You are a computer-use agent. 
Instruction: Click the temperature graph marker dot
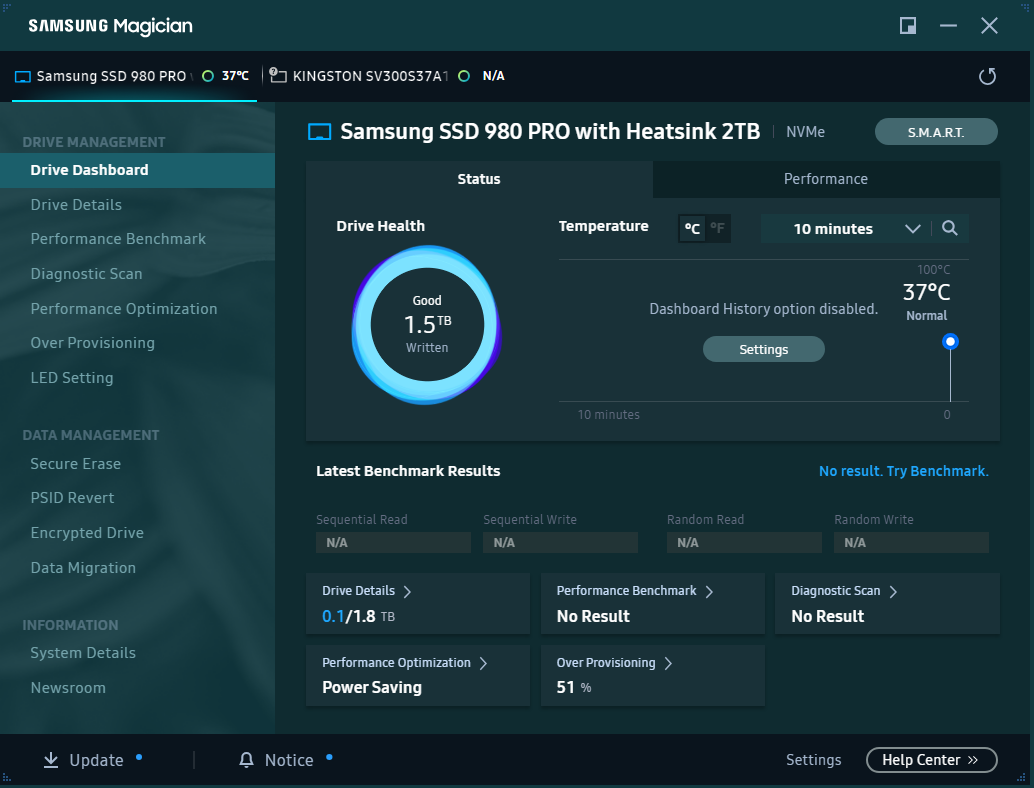point(950,342)
